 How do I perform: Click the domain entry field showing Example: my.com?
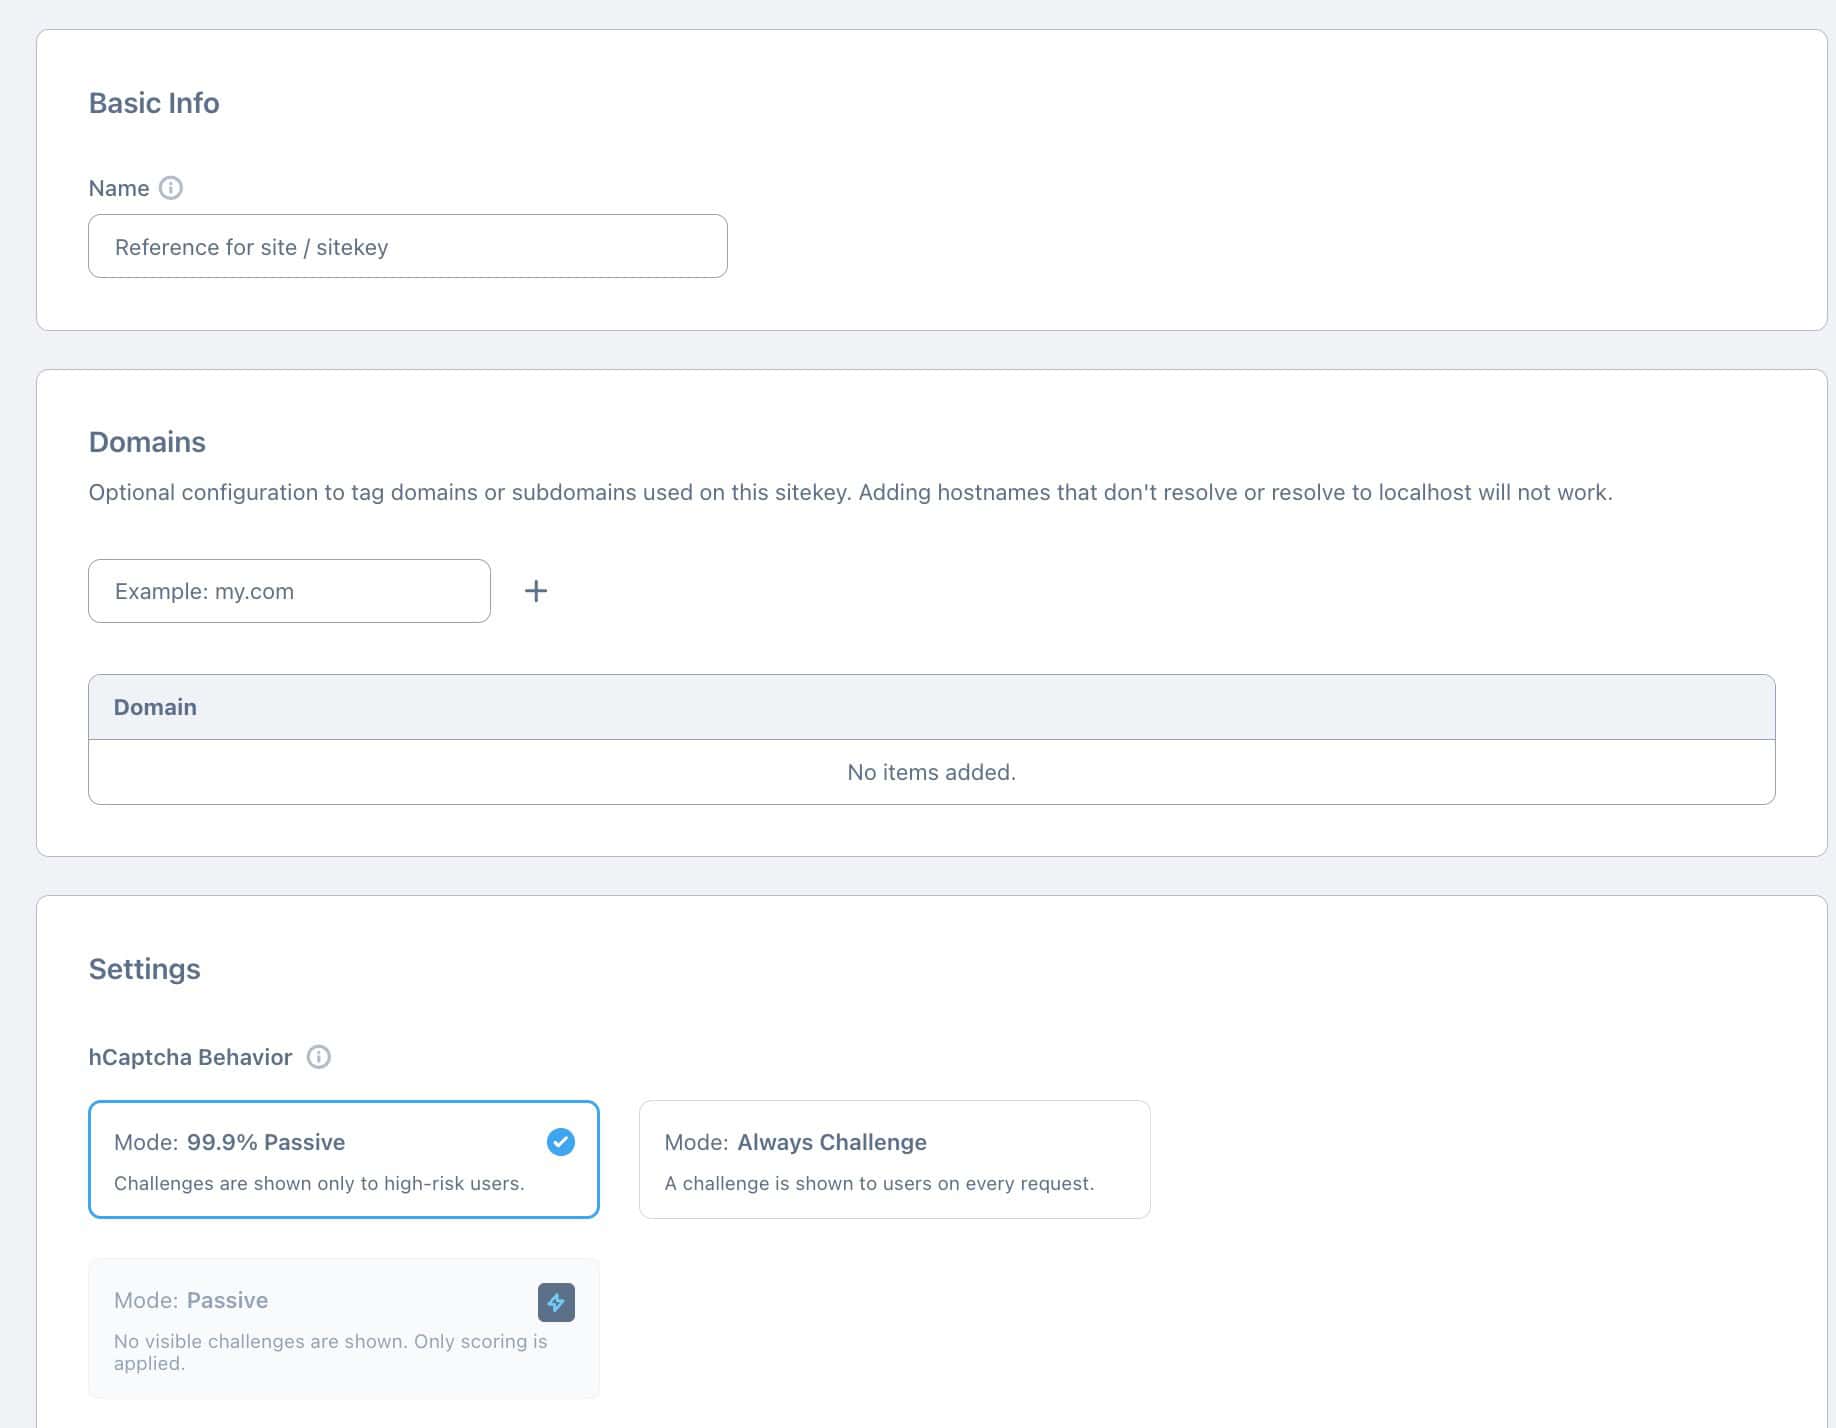click(288, 590)
